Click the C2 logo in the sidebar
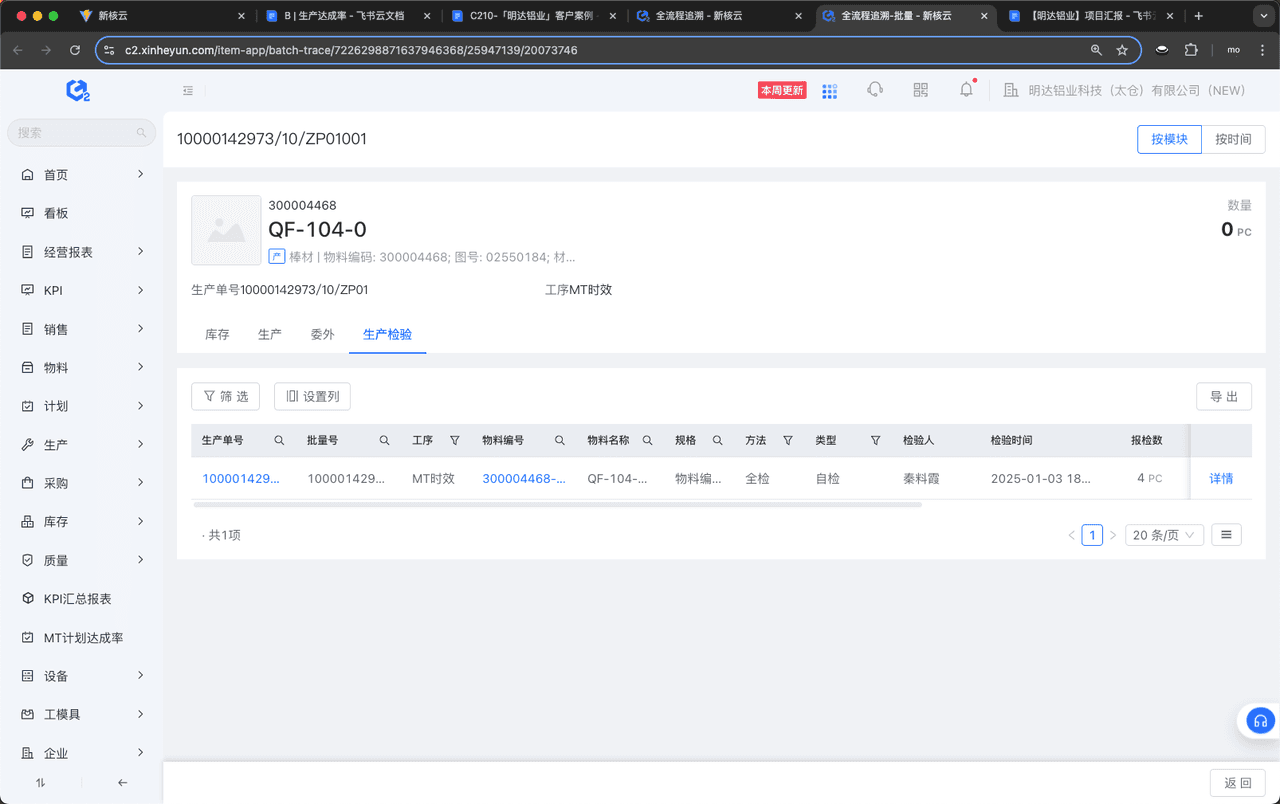Viewport: 1280px width, 804px height. pyautogui.click(x=78, y=90)
